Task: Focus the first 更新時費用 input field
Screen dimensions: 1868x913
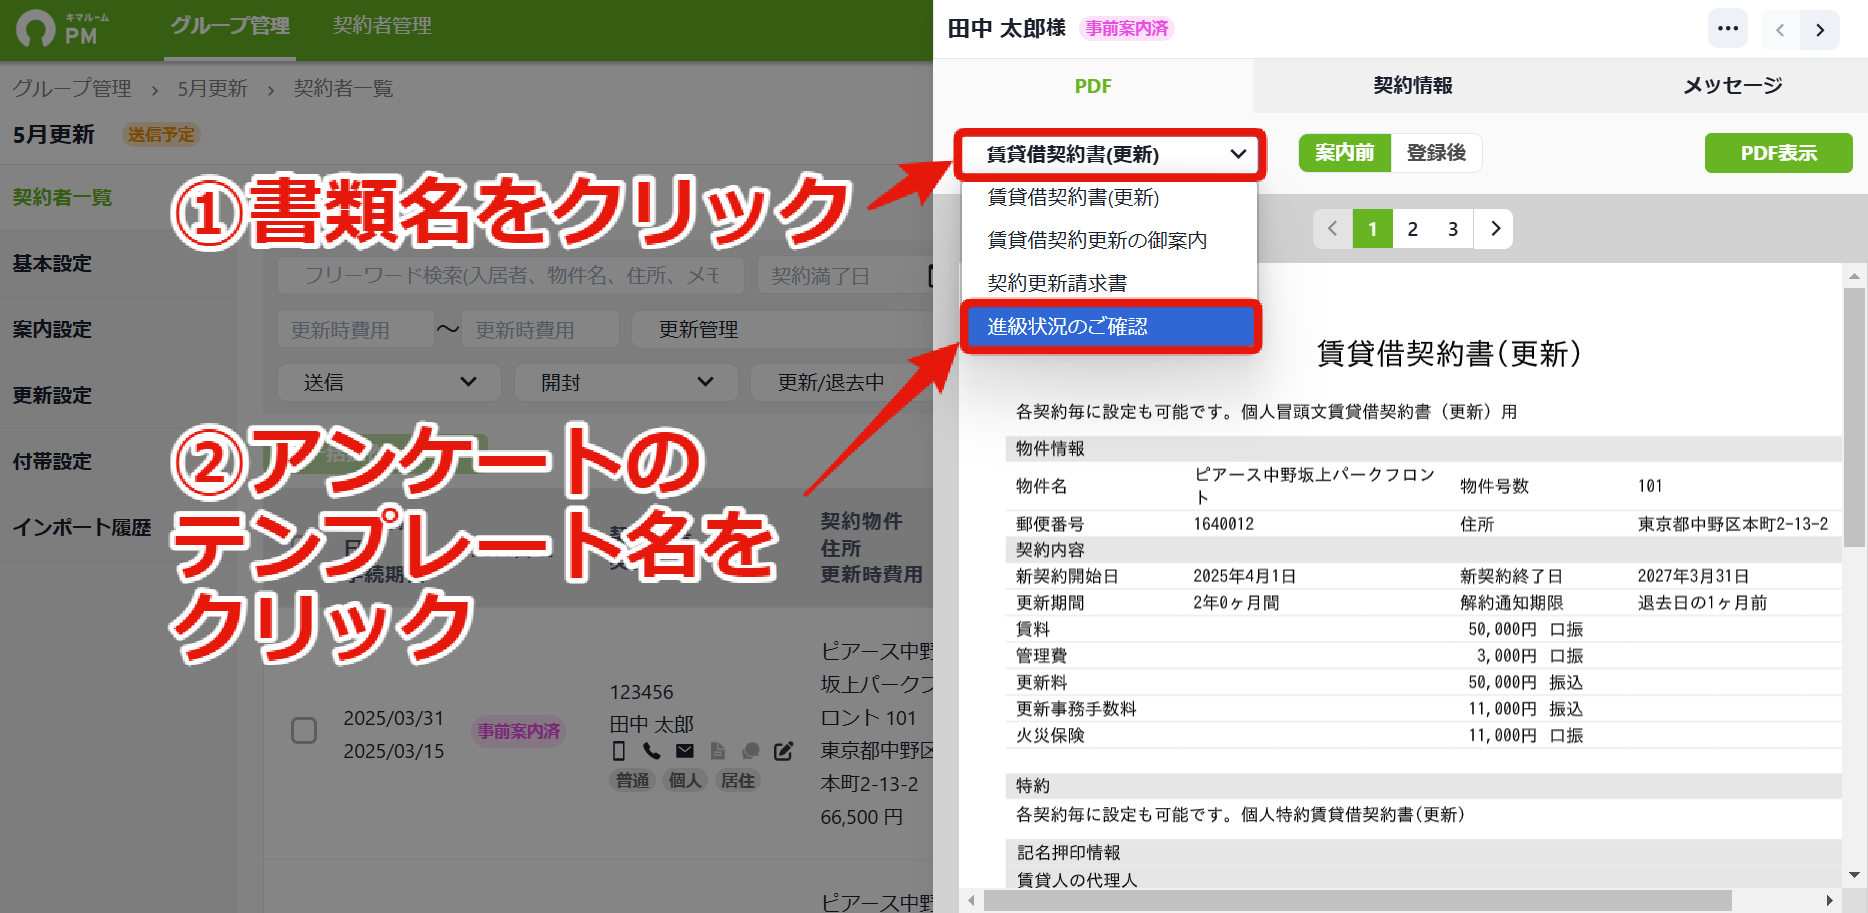Action: coord(356,330)
